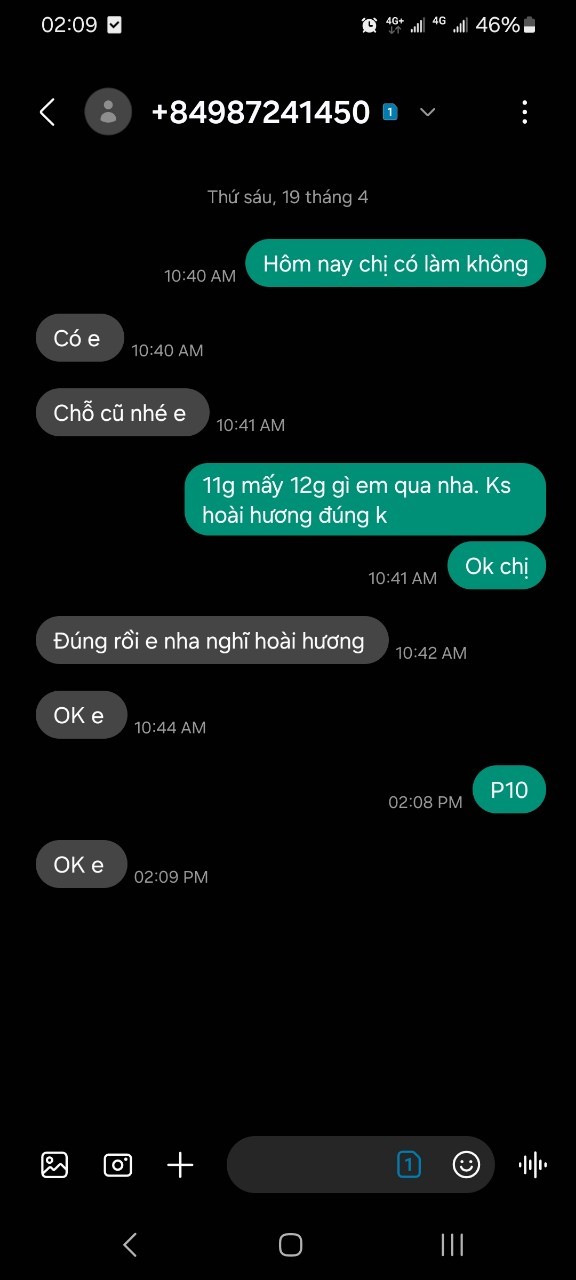Image resolution: width=576 pixels, height=1280 pixels.
Task: Tap the plus attachments icon
Action: 180,1164
